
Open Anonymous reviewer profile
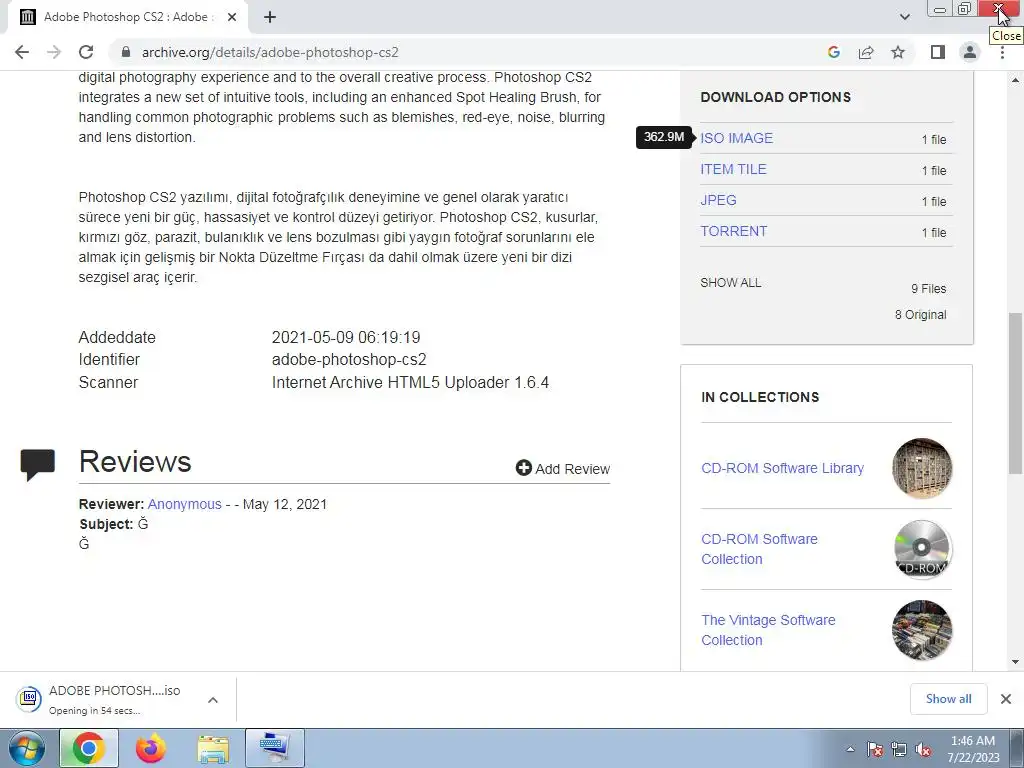[x=184, y=504]
